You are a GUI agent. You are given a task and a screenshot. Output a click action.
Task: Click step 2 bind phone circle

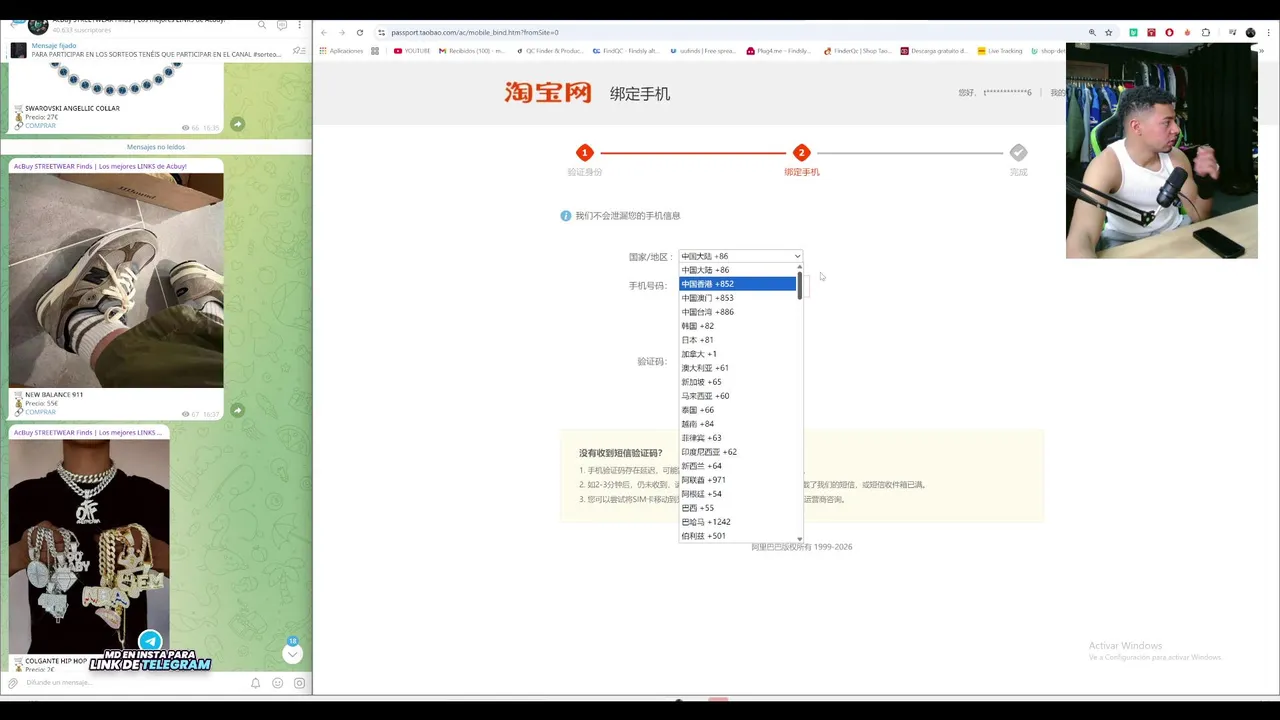801,153
